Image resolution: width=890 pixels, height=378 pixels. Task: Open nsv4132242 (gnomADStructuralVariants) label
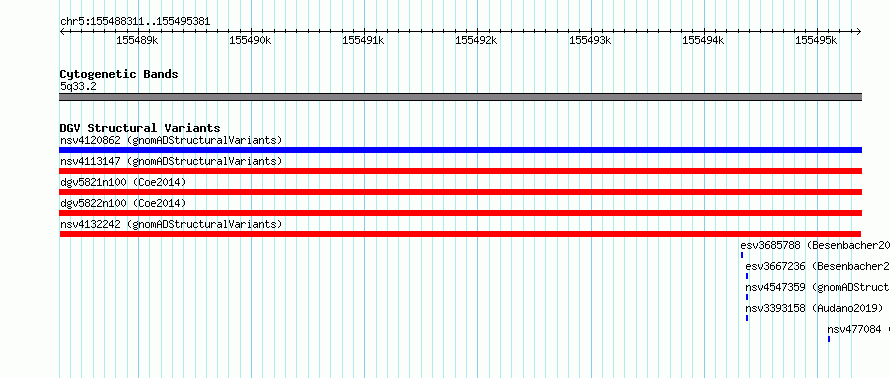coord(171,224)
